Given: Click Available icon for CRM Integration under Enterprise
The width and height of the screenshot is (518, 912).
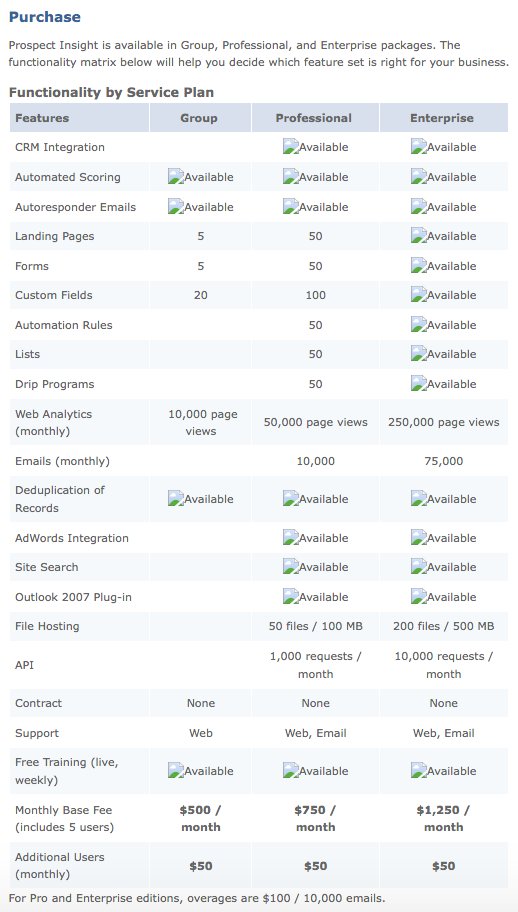Looking at the screenshot, I should click(444, 147).
